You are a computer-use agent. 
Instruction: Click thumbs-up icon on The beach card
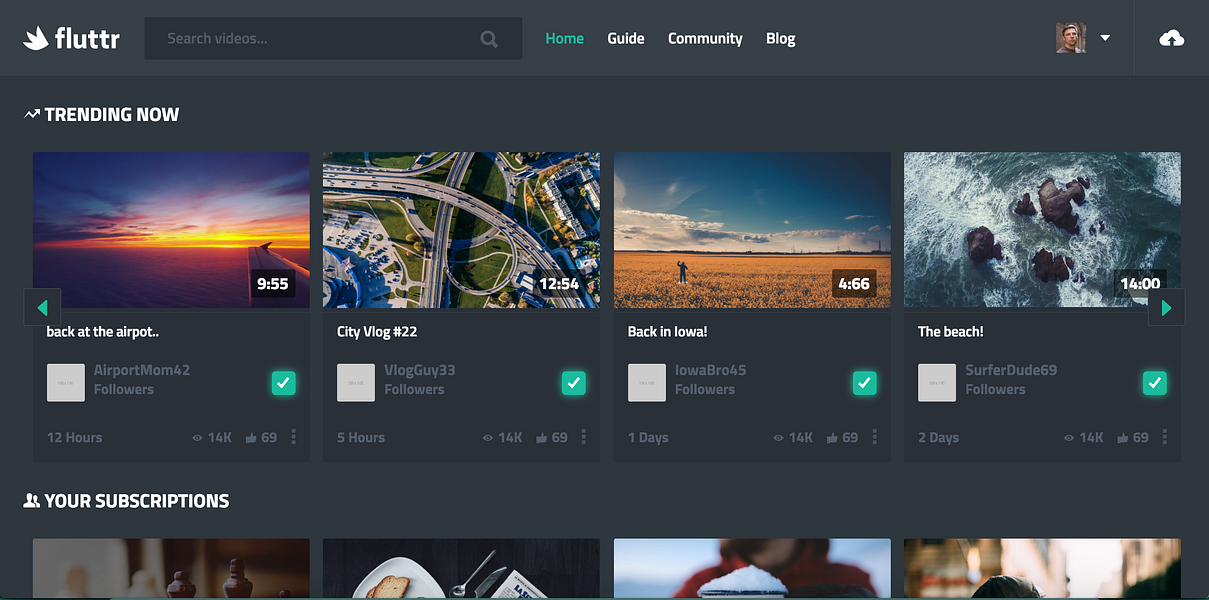pyautogui.click(x=1122, y=438)
